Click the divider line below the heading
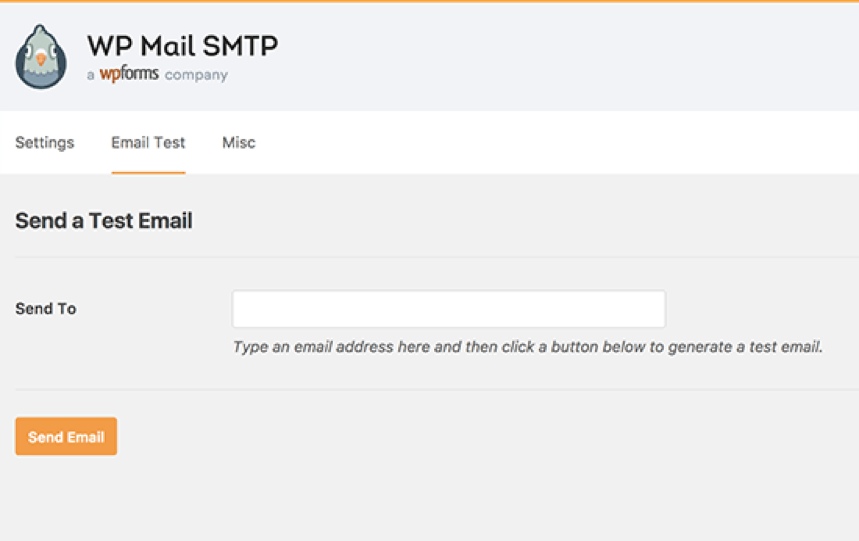This screenshot has width=859, height=541. point(430,257)
